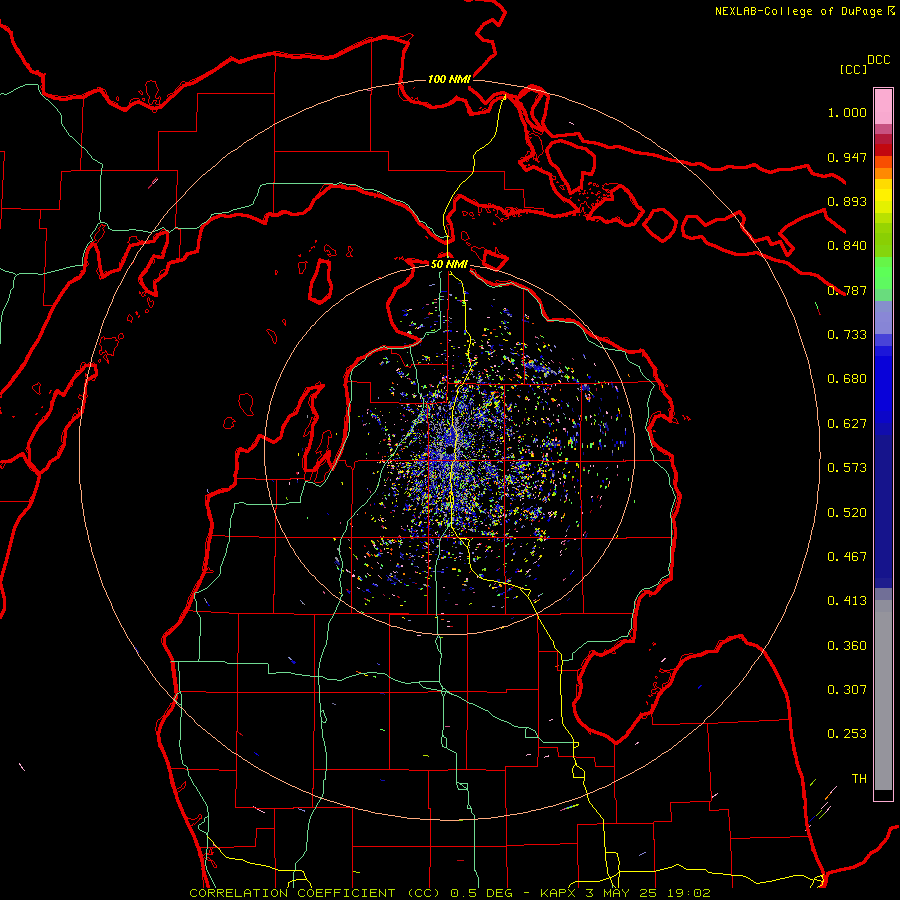Click the TH threshold label on legend

click(x=859, y=779)
